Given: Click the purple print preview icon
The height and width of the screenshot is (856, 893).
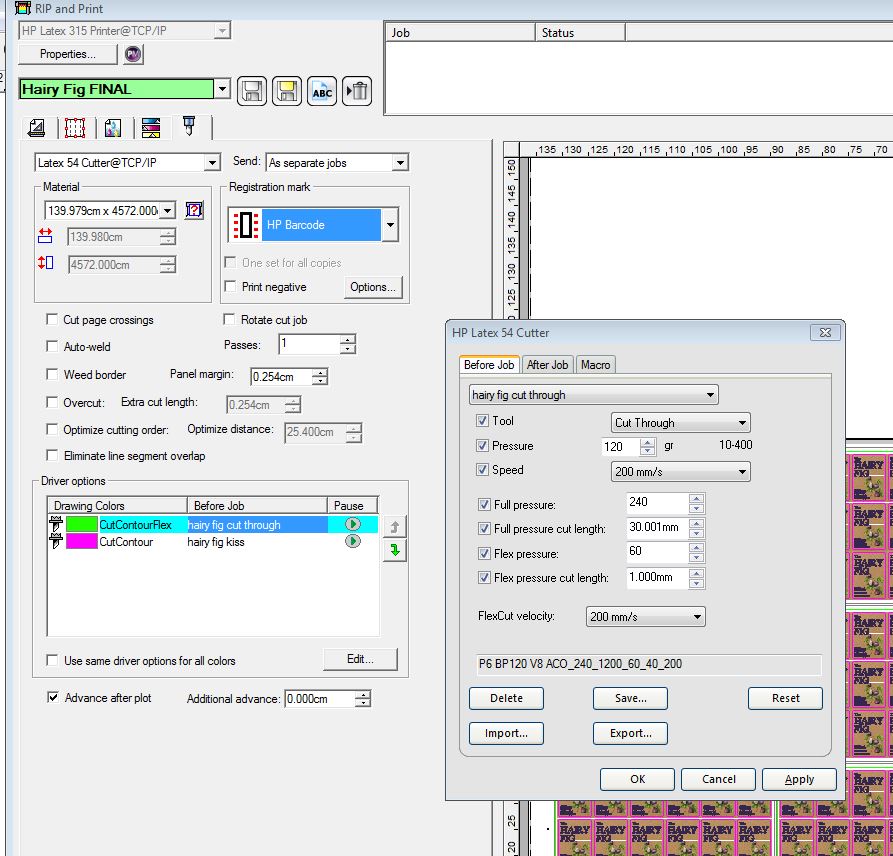Looking at the screenshot, I should pyautogui.click(x=133, y=54).
